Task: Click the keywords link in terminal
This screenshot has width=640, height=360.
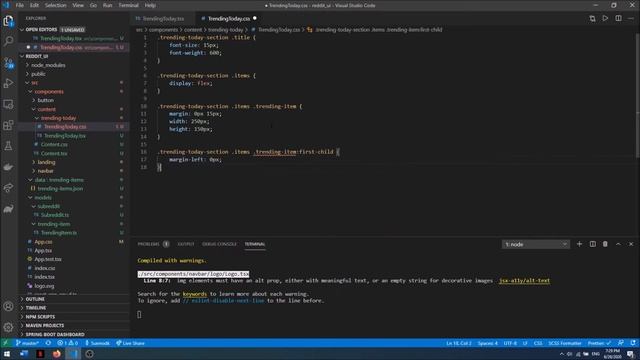Action: [x=195, y=294]
